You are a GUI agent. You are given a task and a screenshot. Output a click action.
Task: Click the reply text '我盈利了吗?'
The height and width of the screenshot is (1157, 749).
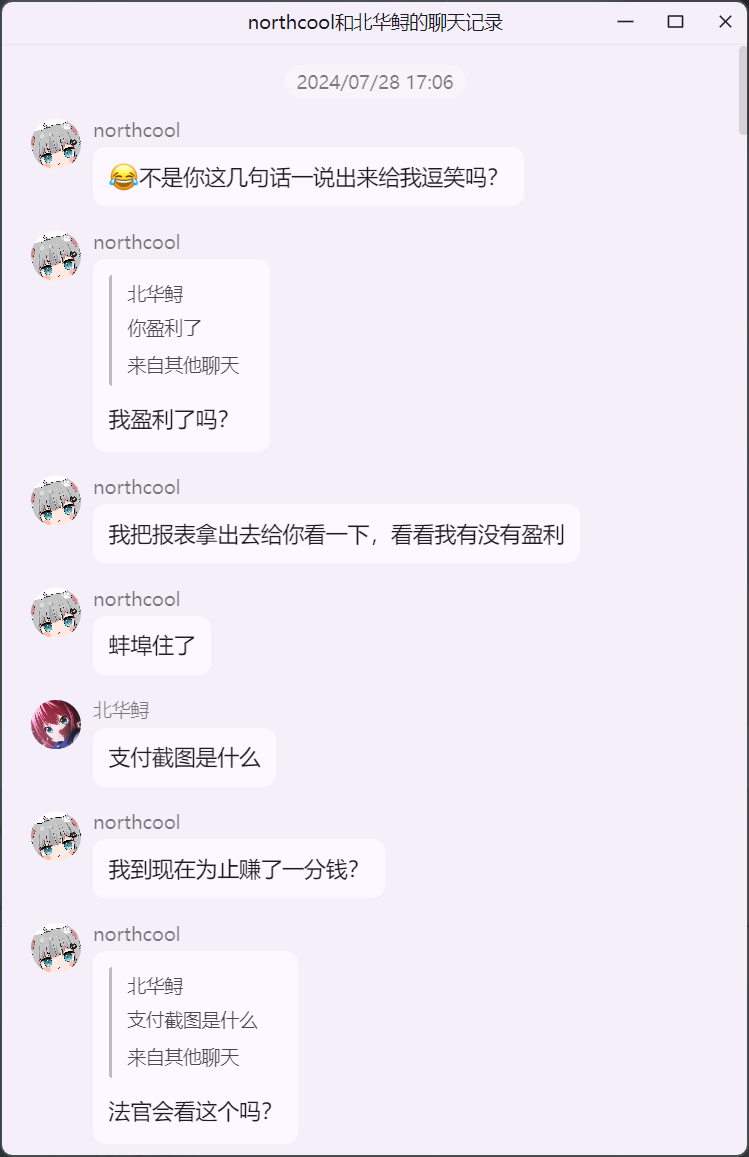(168, 420)
